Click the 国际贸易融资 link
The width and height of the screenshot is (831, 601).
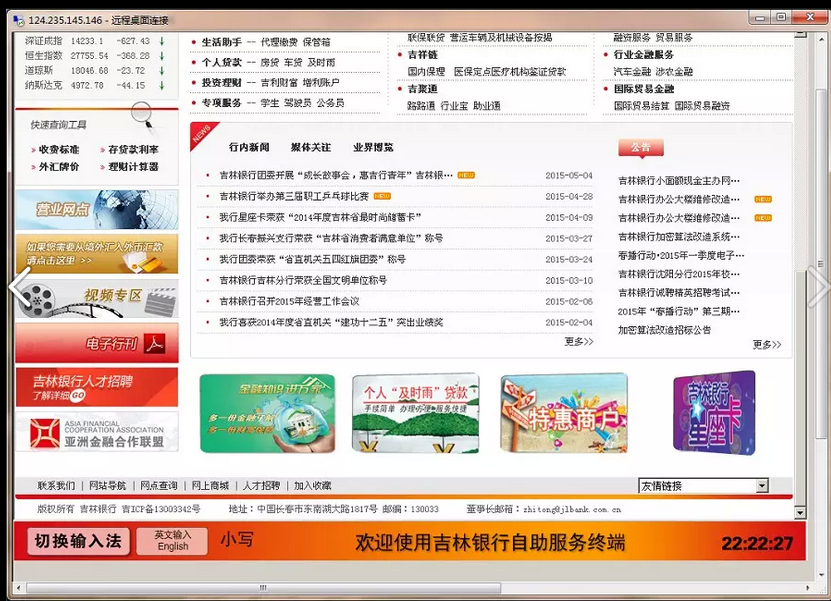pyautogui.click(x=702, y=105)
